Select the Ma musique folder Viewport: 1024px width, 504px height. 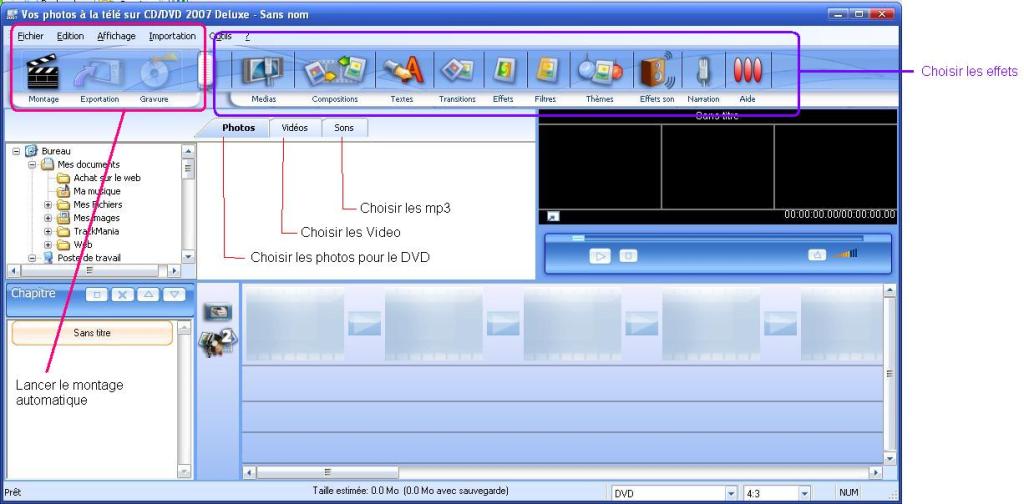pyautogui.click(x=97, y=191)
